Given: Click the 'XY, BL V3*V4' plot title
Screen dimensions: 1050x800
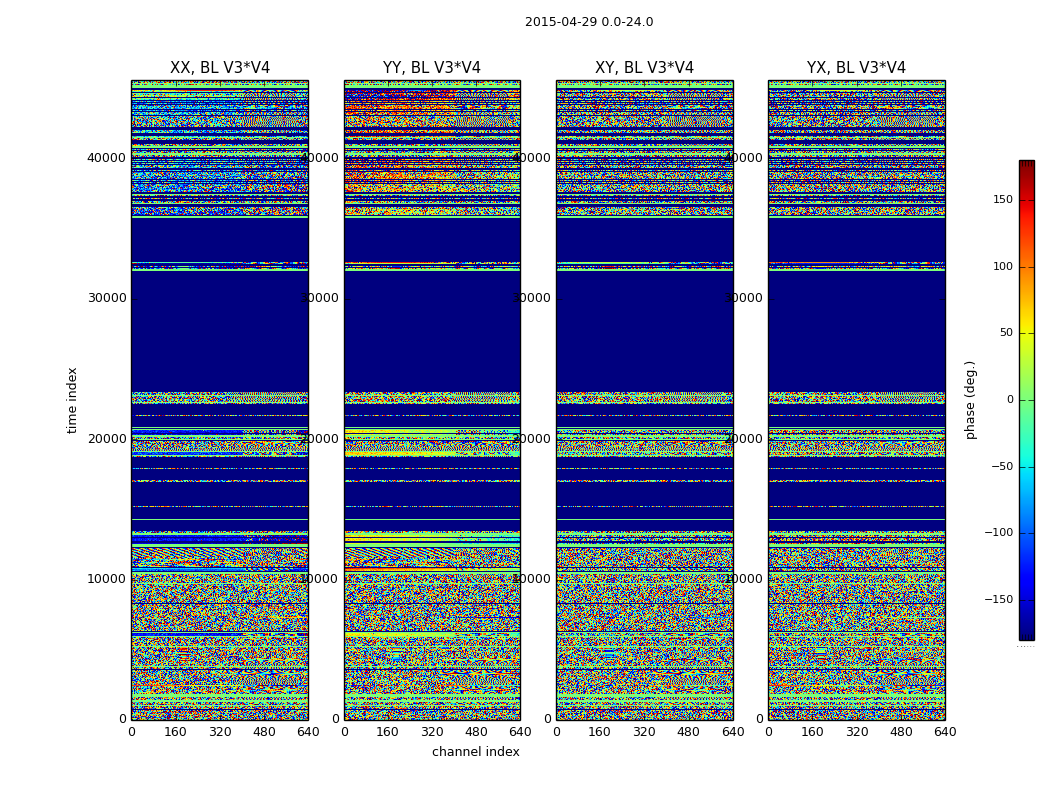Looking at the screenshot, I should (x=644, y=68).
